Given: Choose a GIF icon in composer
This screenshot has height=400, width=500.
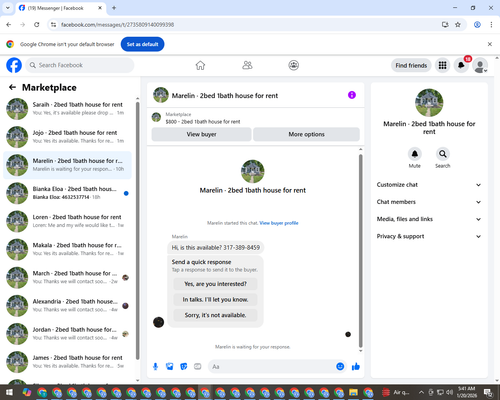Looking at the screenshot, I should click(x=198, y=367).
